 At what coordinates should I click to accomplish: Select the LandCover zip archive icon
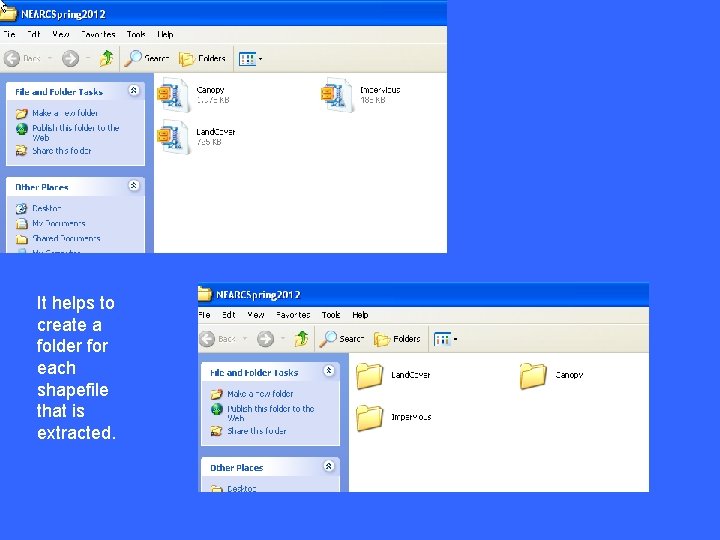click(x=173, y=137)
